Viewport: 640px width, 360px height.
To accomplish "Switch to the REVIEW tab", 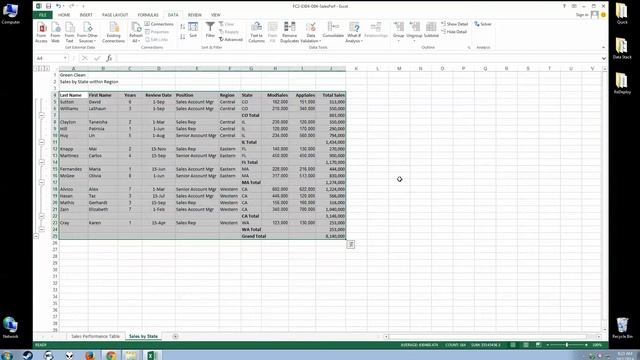I will pos(195,15).
